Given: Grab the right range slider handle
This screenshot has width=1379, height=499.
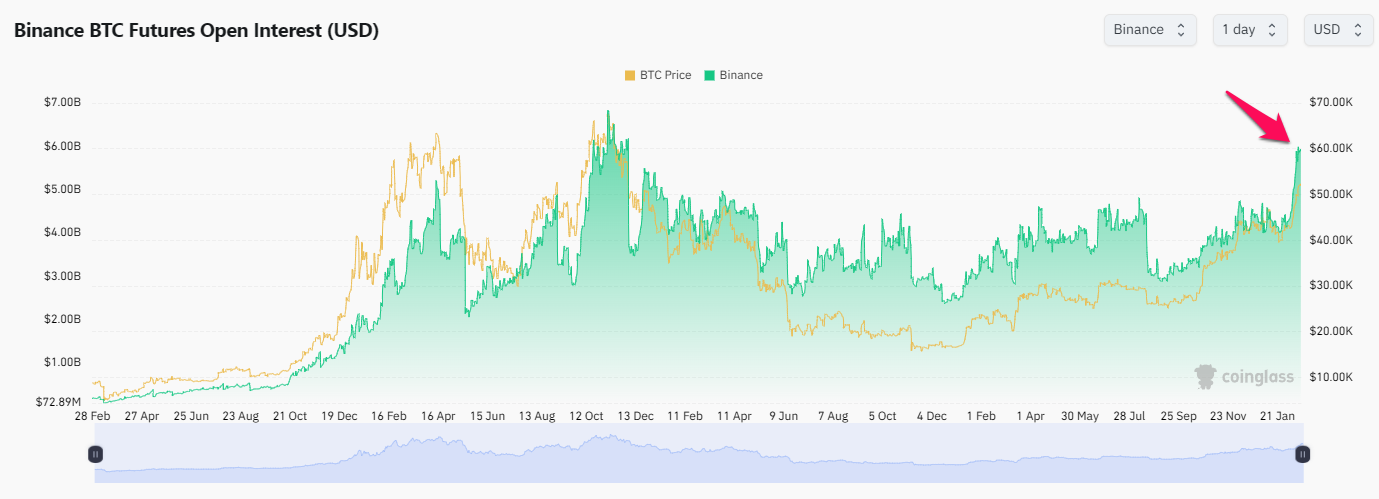Looking at the screenshot, I should 1303,454.
